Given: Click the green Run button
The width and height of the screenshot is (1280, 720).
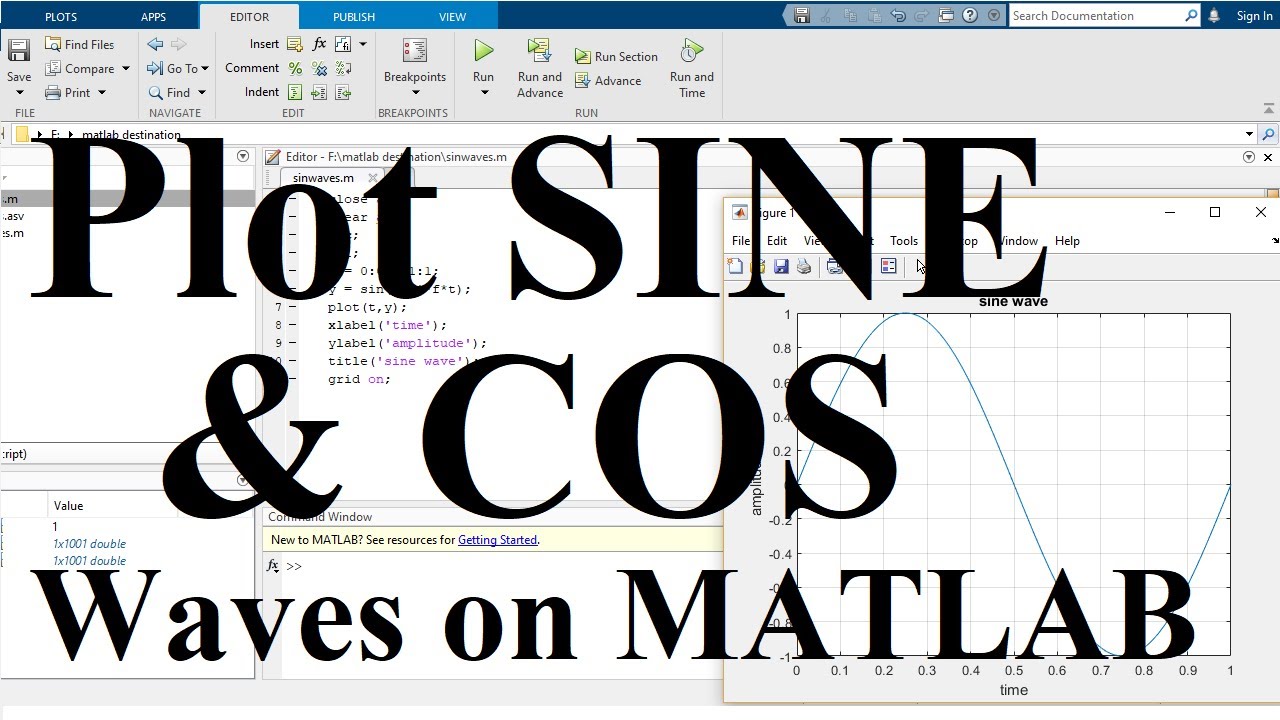Looking at the screenshot, I should (484, 51).
